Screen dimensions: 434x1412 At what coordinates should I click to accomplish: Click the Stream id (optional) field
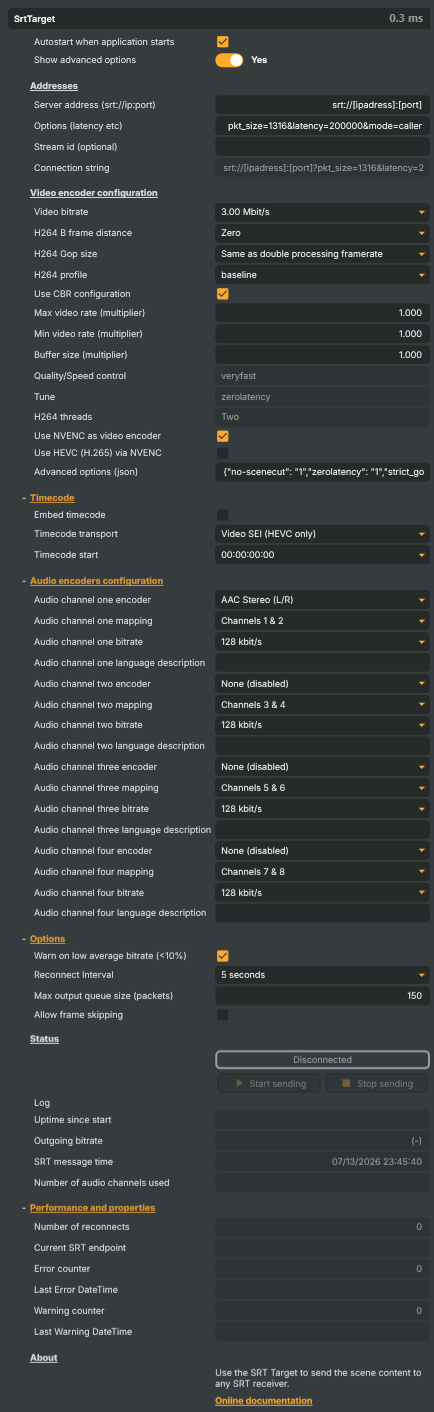[x=323, y=147]
